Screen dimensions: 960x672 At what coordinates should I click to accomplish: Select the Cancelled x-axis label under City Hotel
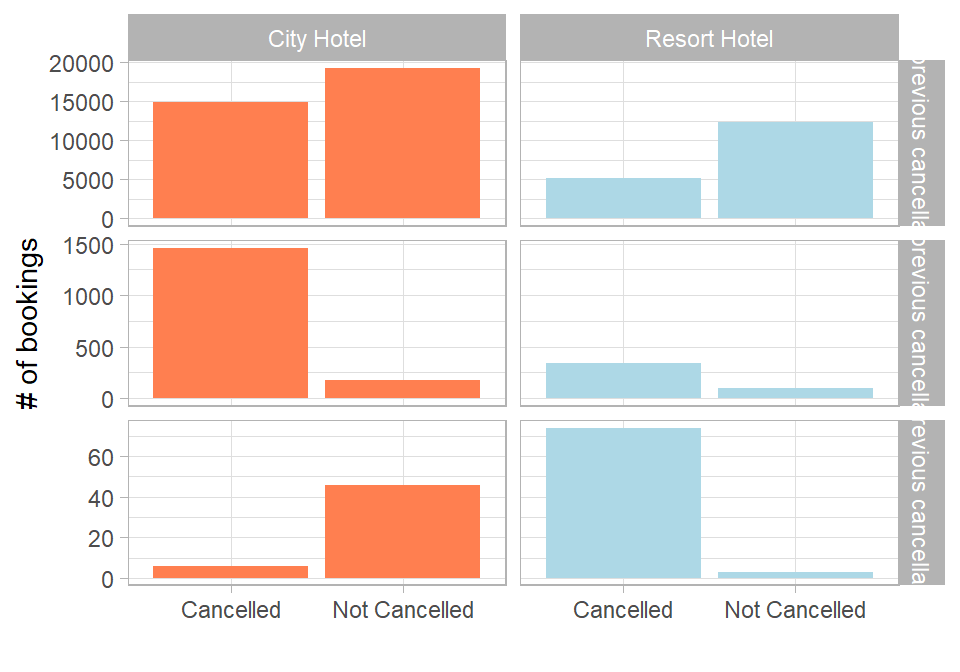pos(230,610)
